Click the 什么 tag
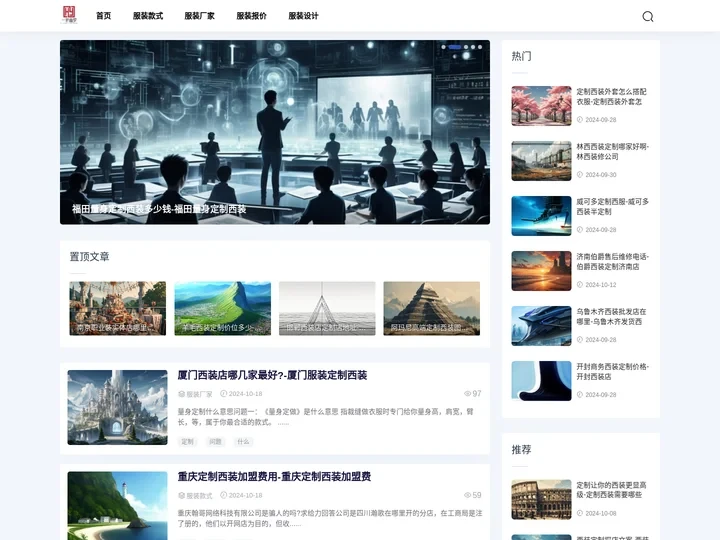The width and height of the screenshot is (720, 540). (x=243, y=442)
